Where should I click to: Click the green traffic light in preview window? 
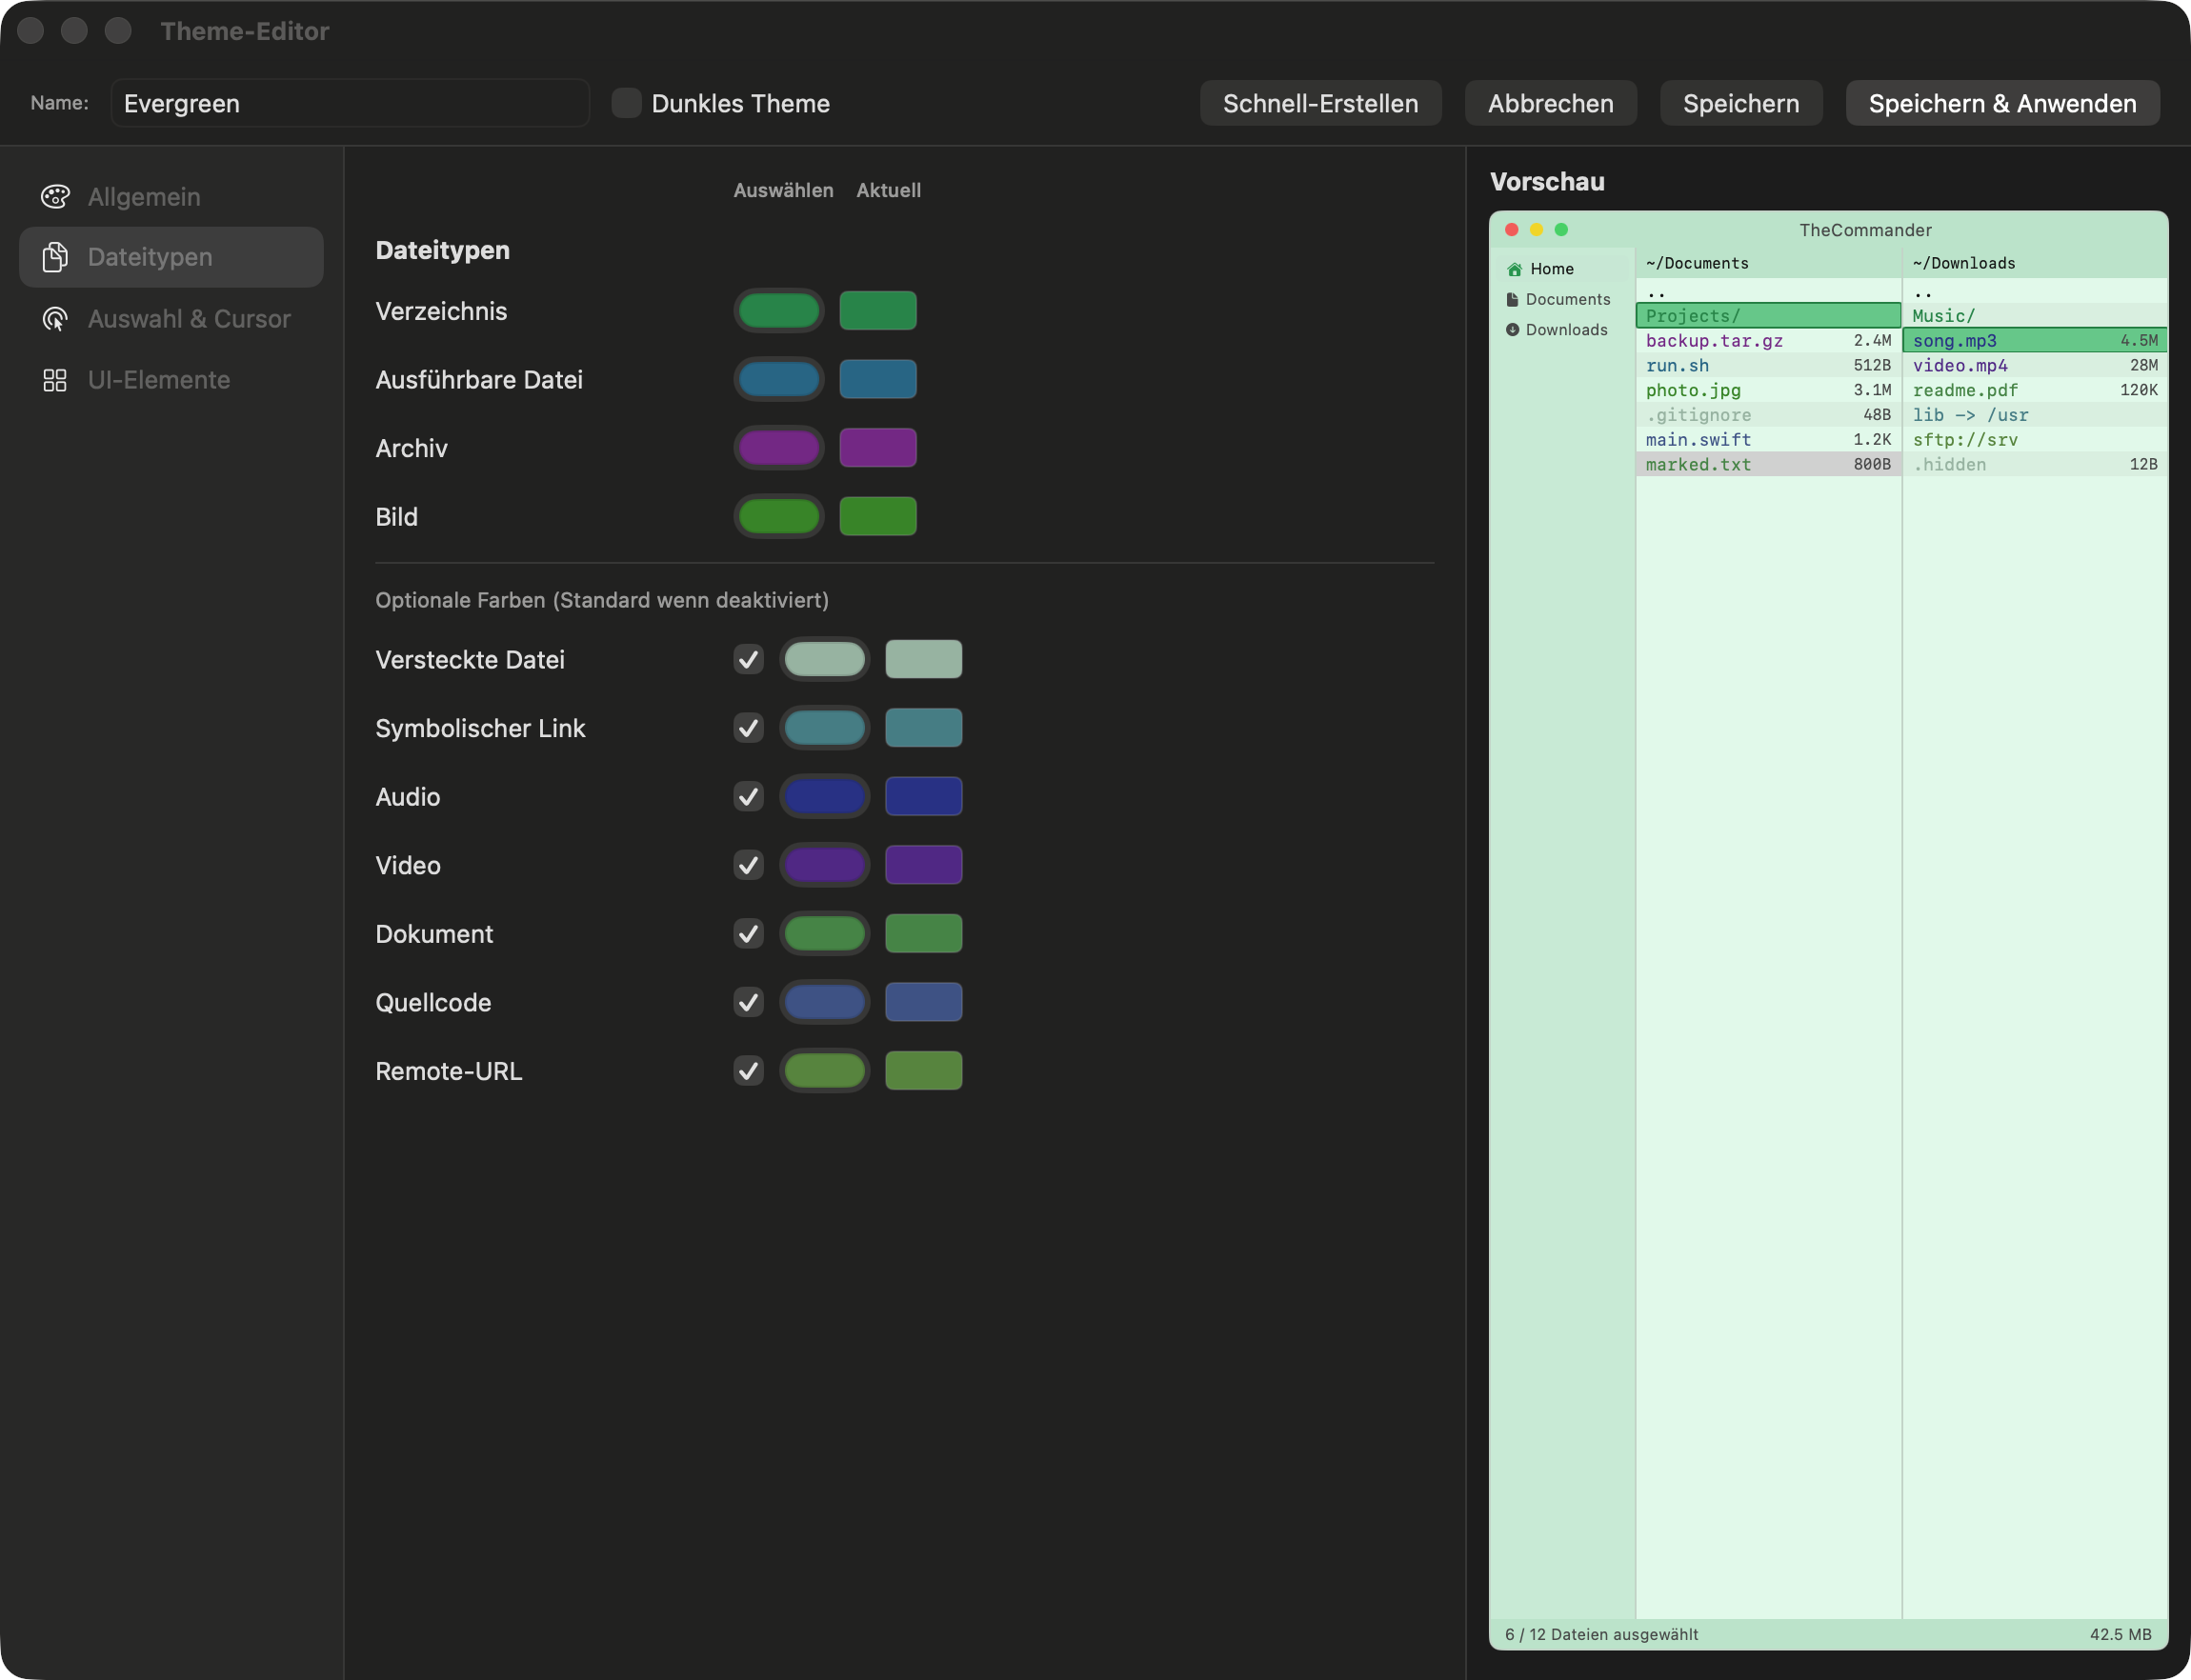[x=1560, y=229]
